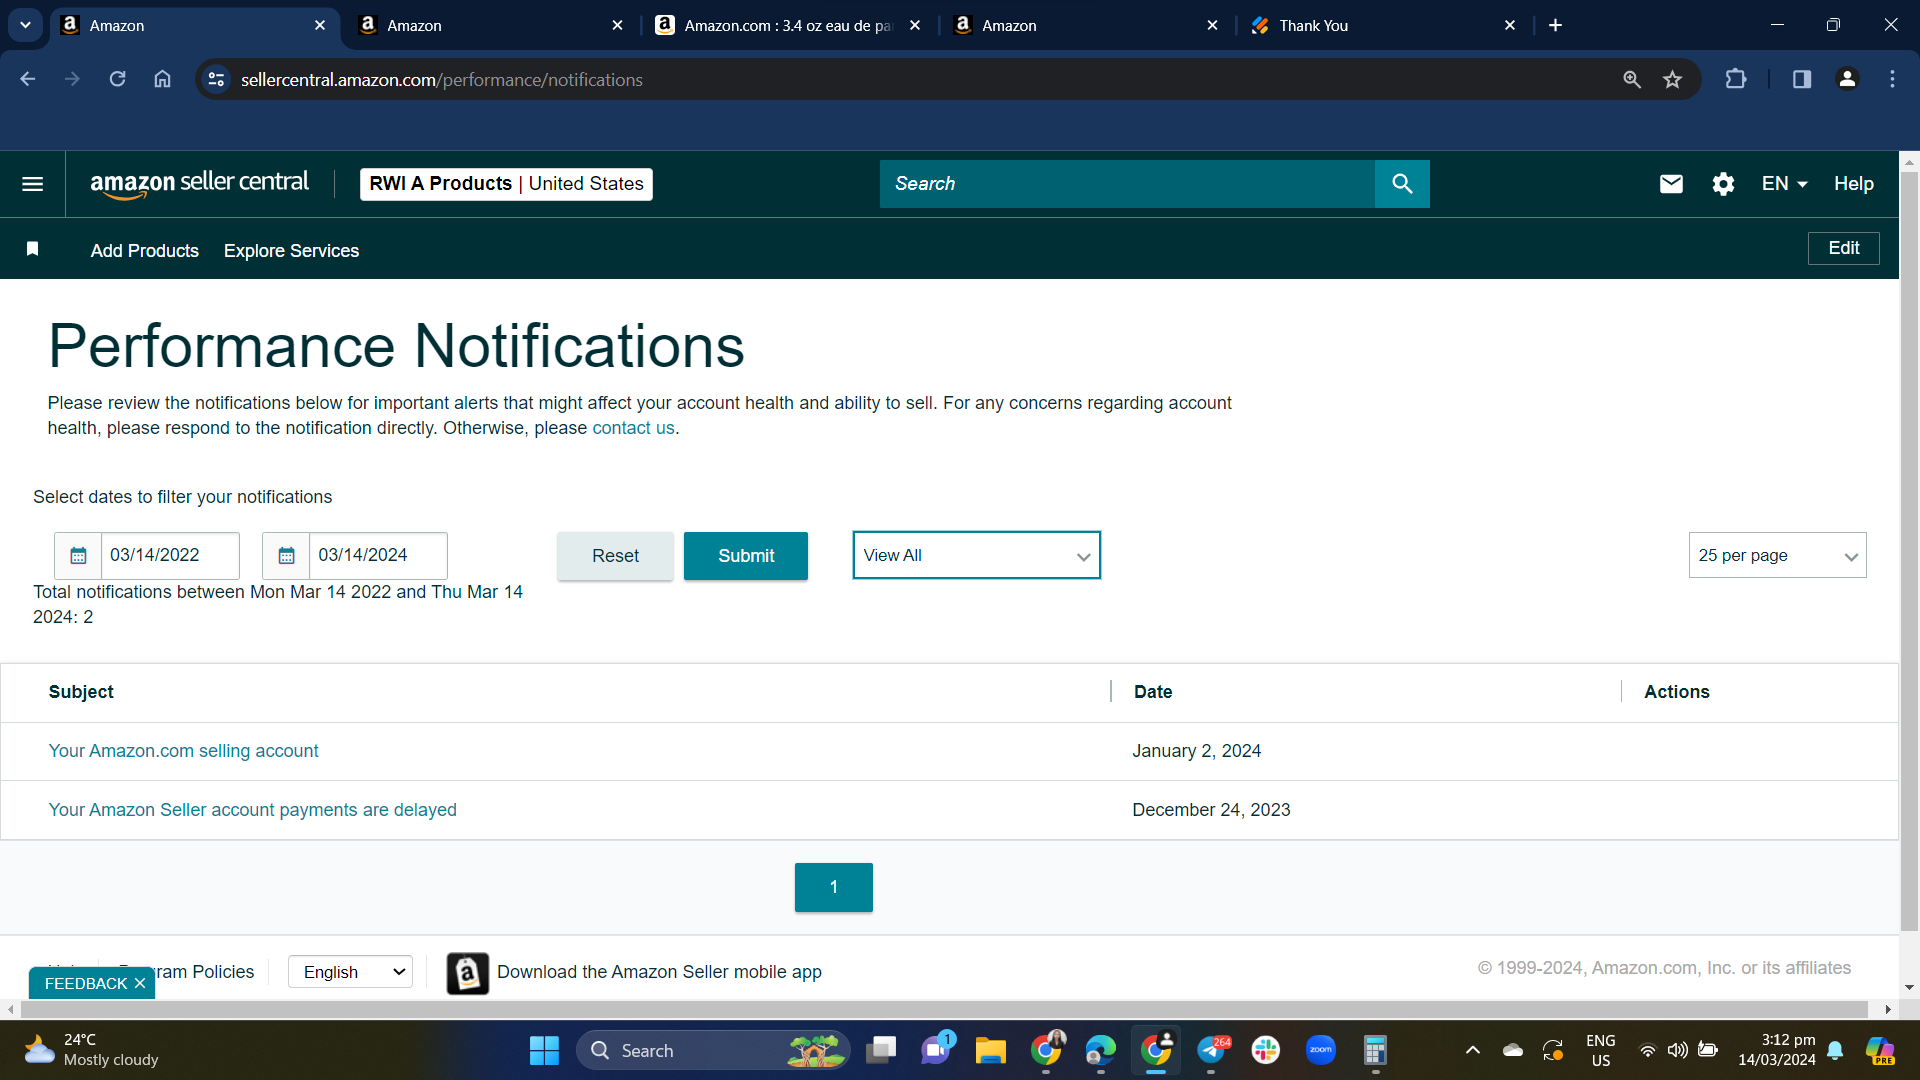Click the Amazon Seller app icon
Screen dimensions: 1920x1080
pos(467,973)
